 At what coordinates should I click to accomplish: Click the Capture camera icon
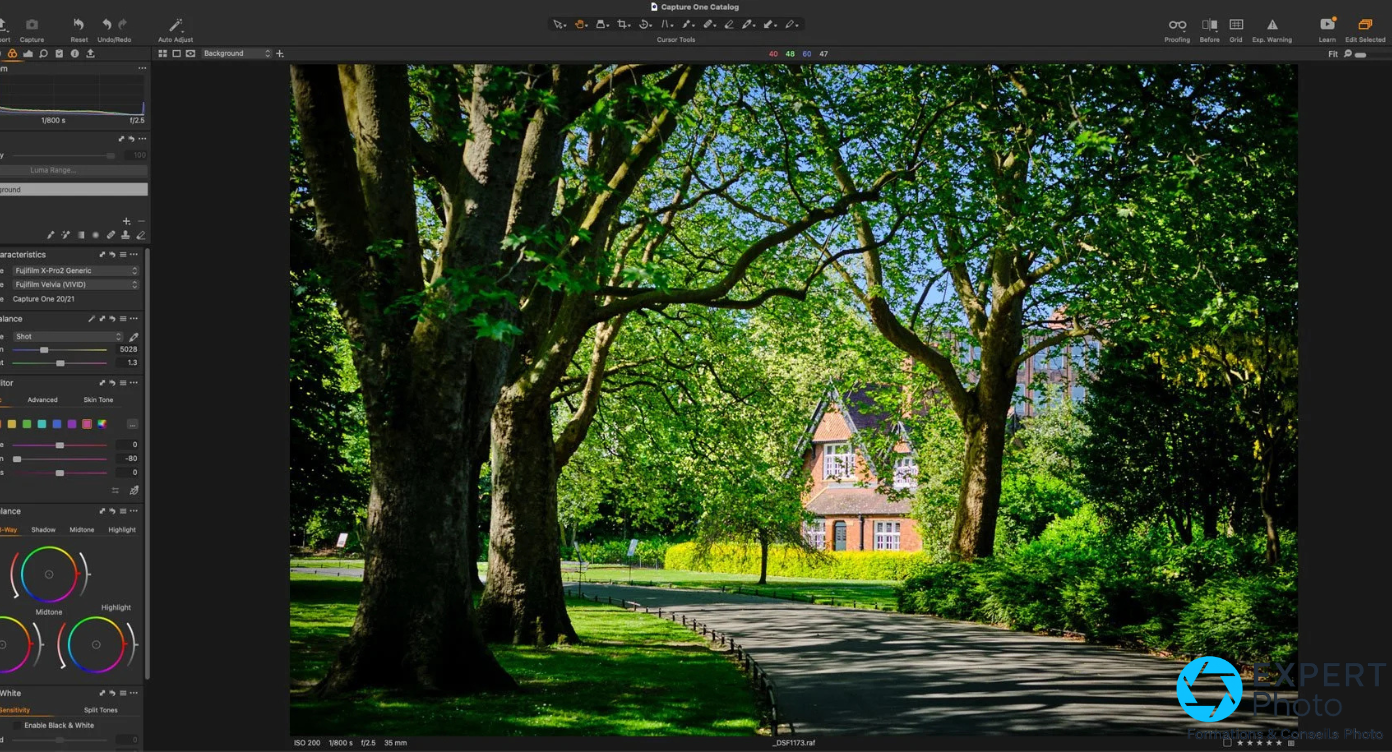coord(32,24)
